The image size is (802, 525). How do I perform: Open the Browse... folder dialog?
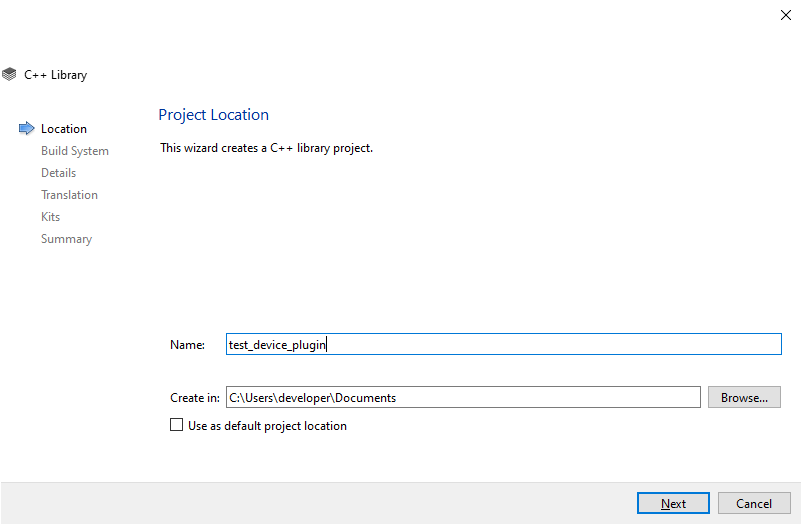point(744,398)
